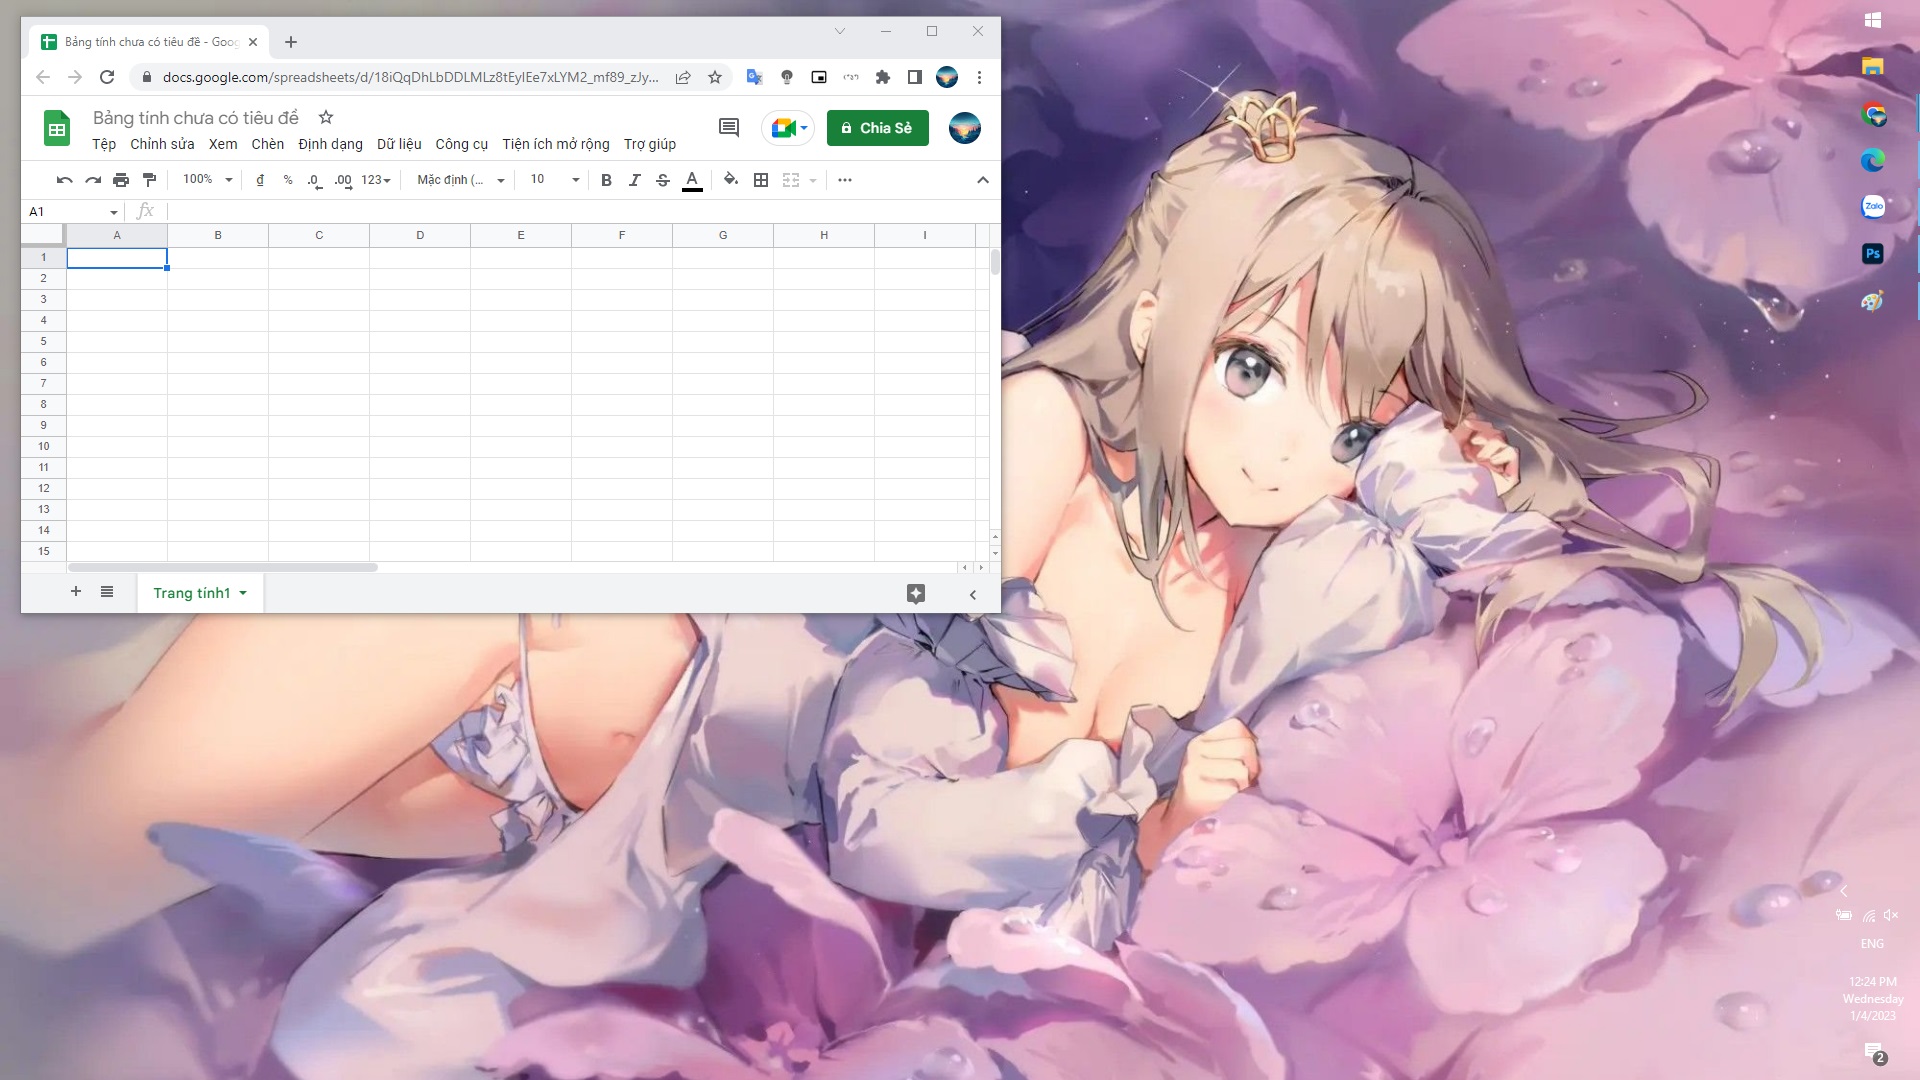
Task: Toggle bold formatting
Action: (x=606, y=180)
